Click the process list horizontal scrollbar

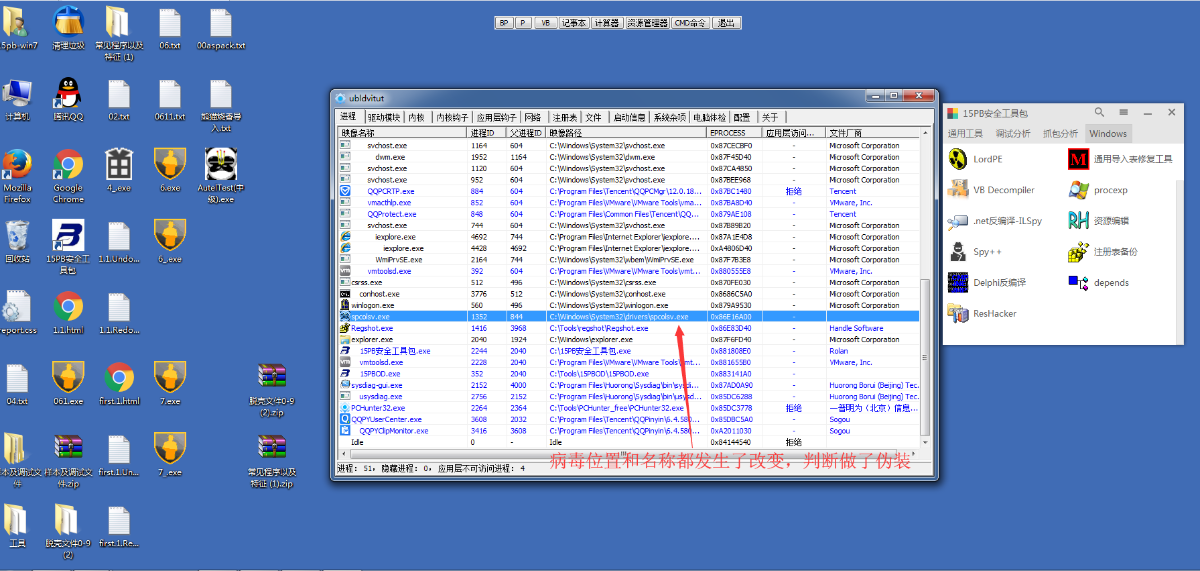point(628,454)
